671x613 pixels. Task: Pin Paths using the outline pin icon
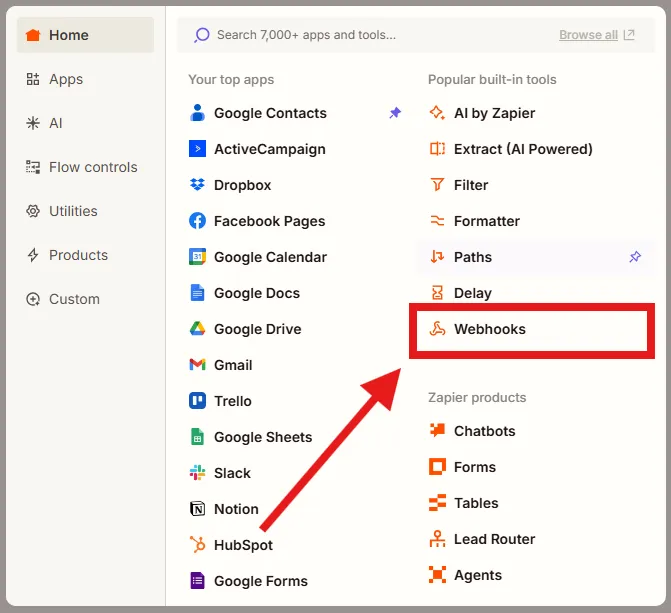635,257
